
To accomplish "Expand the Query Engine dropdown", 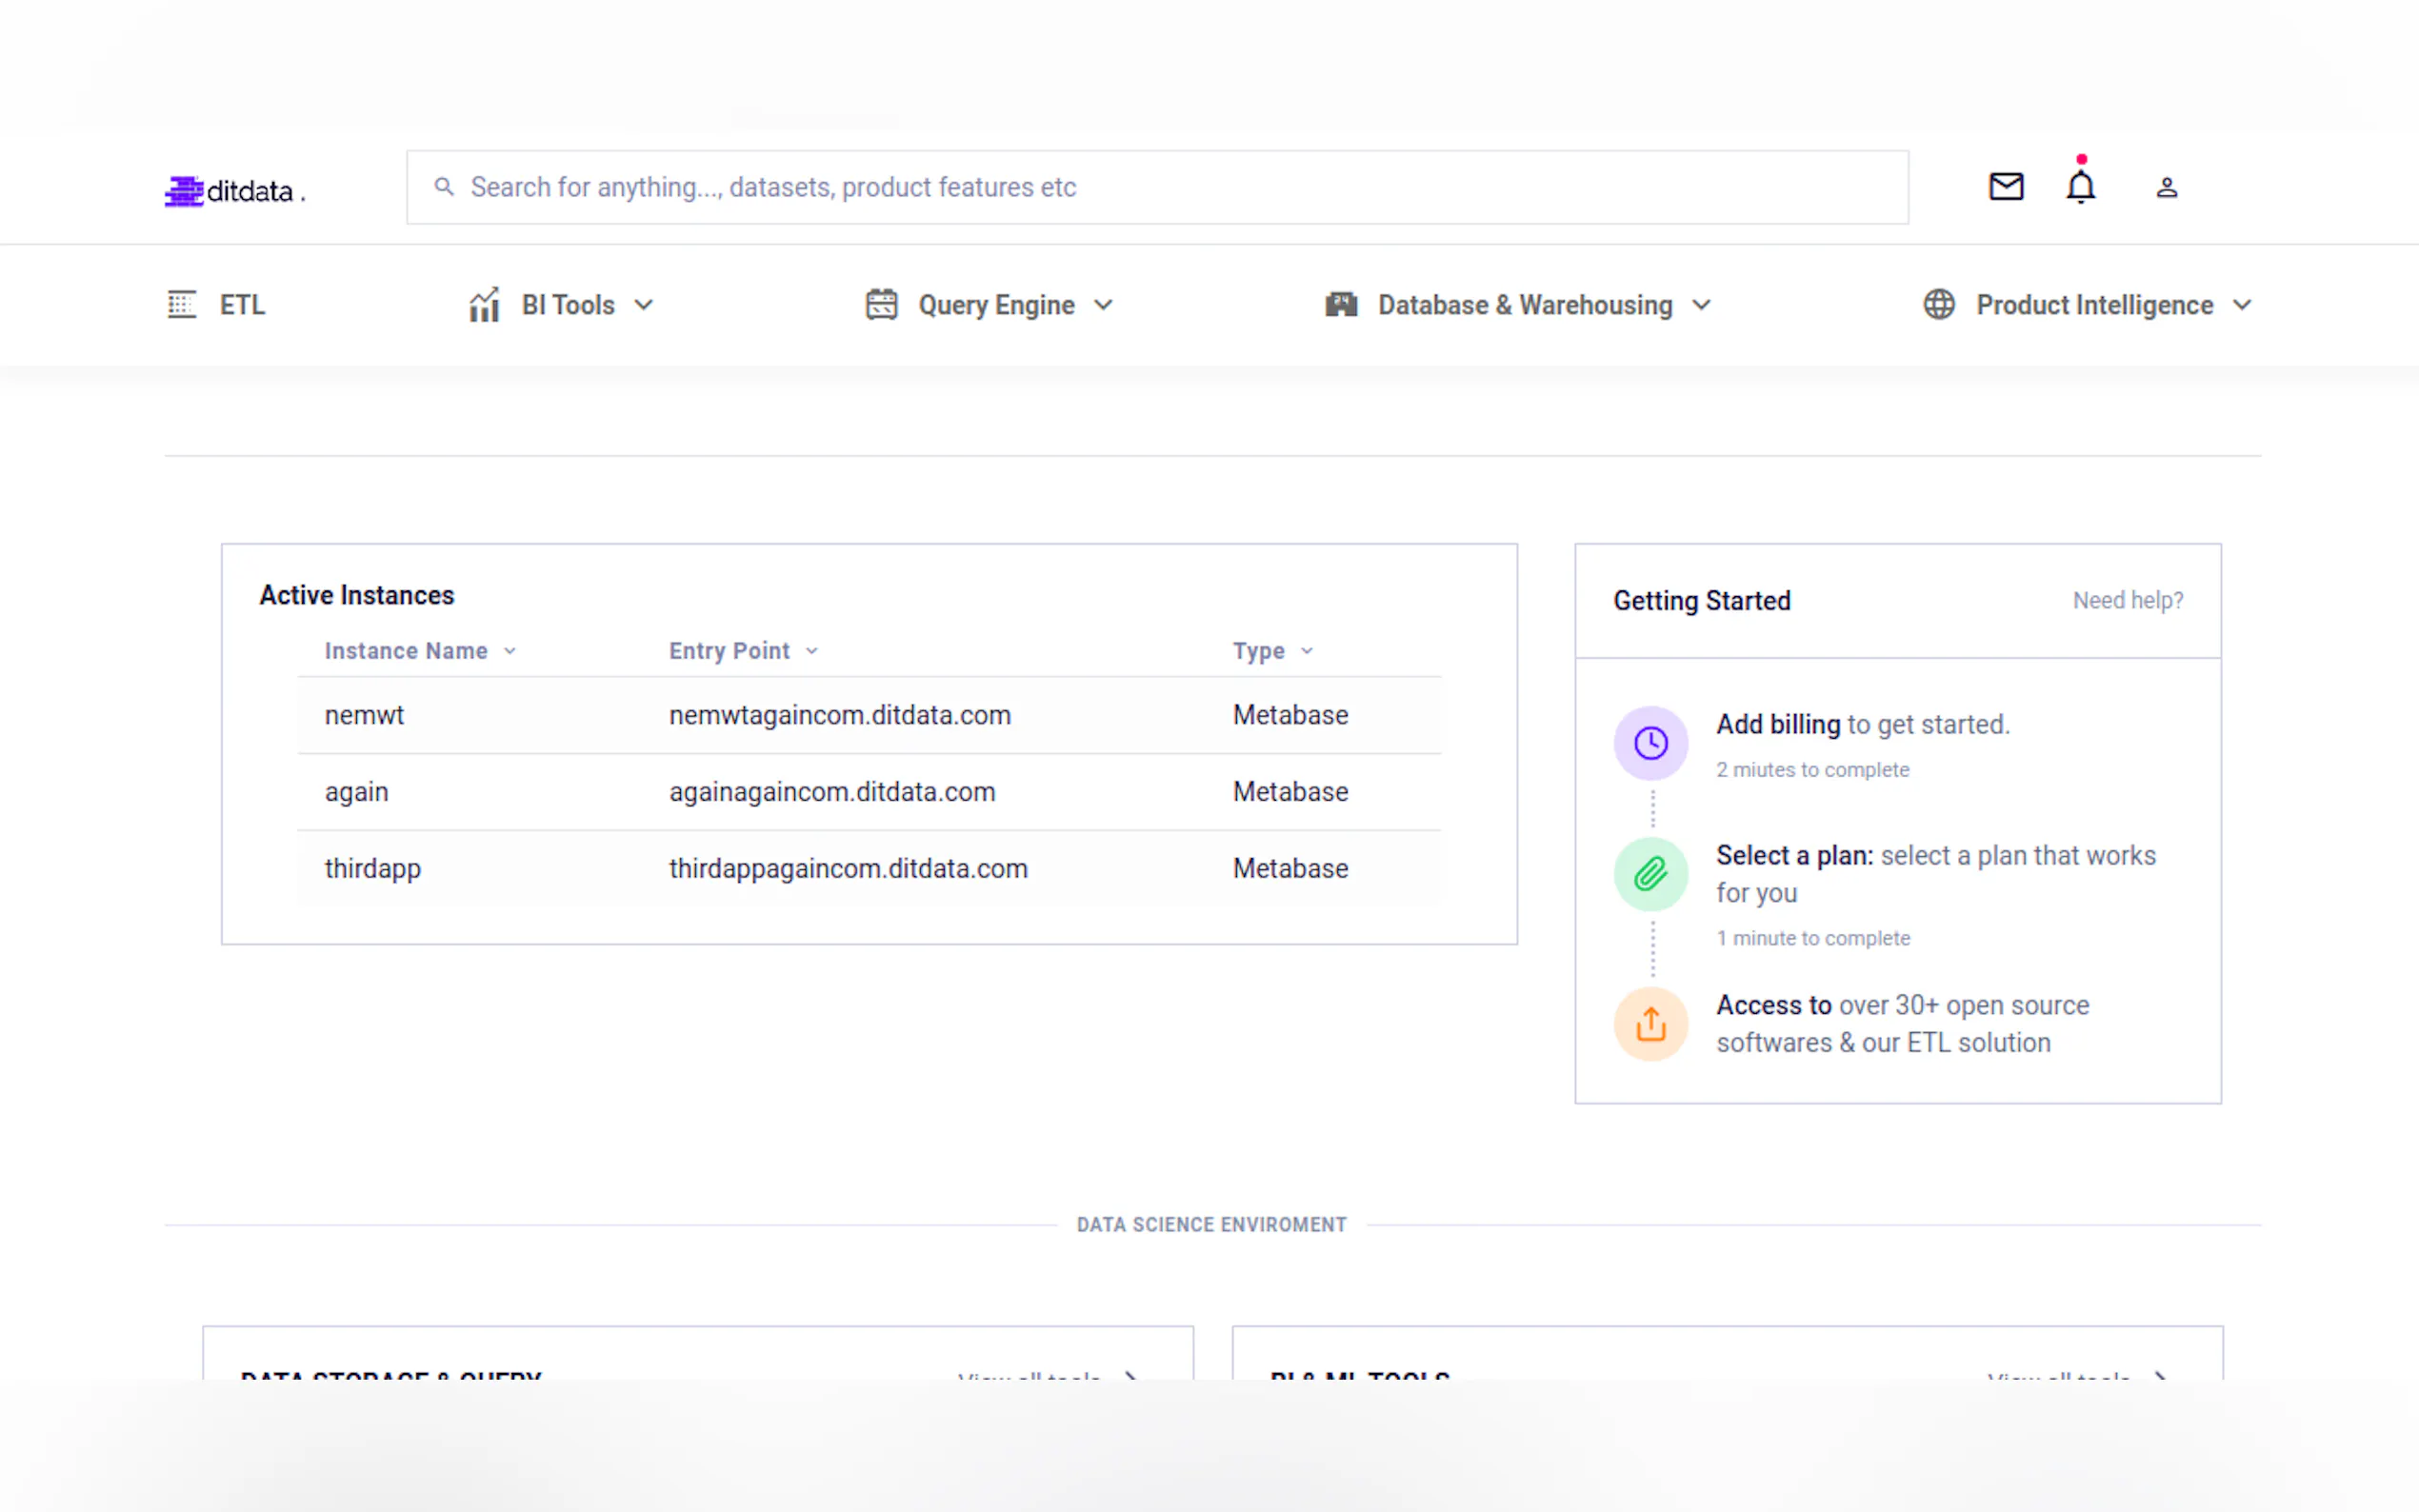I will click(x=1103, y=305).
